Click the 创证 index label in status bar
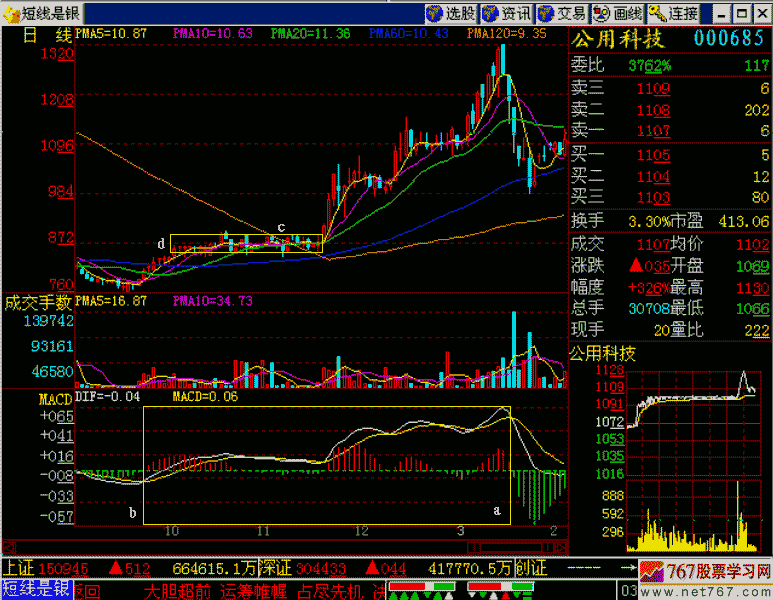Image resolution: width=773 pixels, height=600 pixels. 529,568
